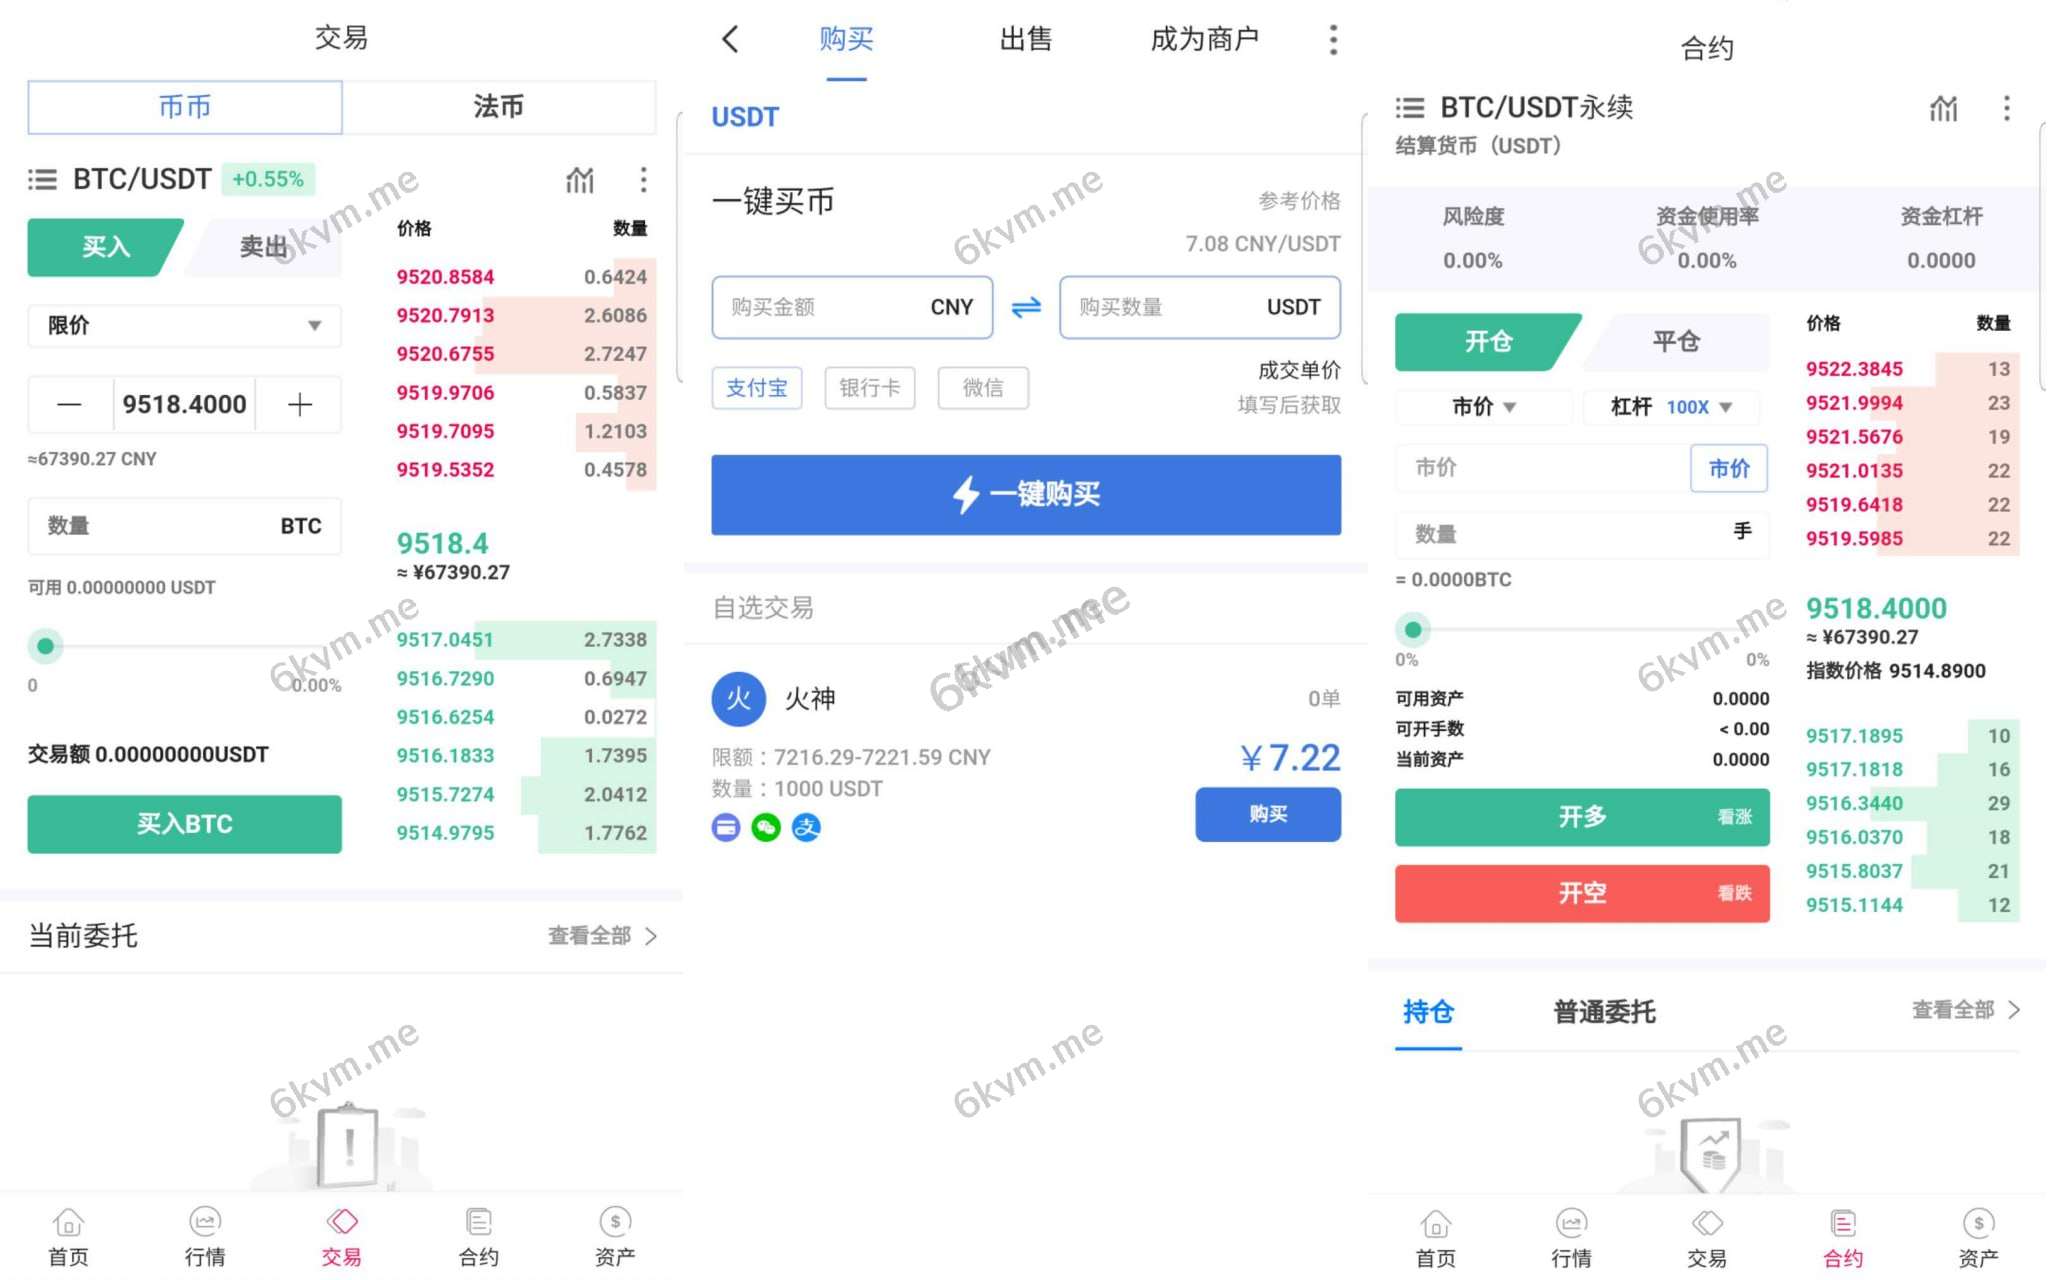
Task: Open the order book list icon beside BTC/USDT永续
Action: click(x=1411, y=108)
